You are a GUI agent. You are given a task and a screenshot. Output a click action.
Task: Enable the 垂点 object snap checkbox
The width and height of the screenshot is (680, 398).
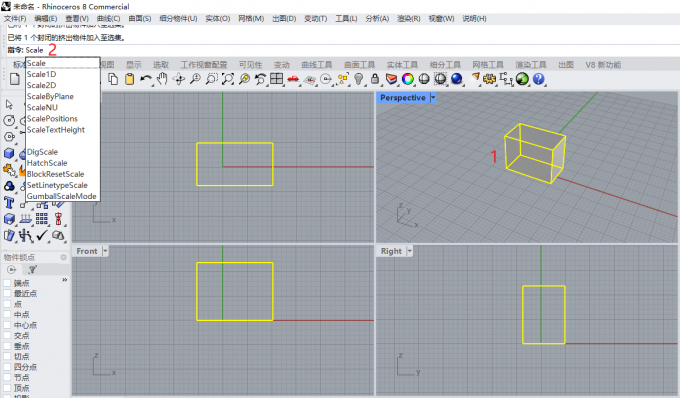point(7,346)
